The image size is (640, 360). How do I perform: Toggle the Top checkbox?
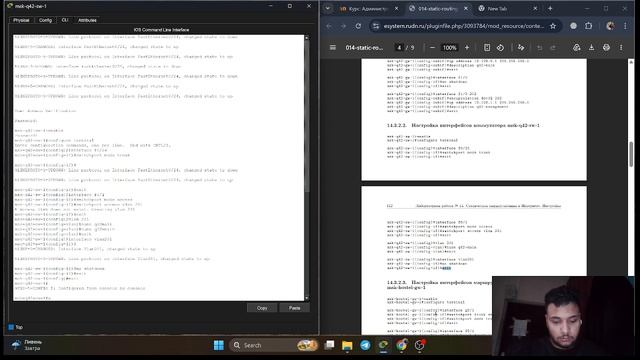click(x=11, y=327)
